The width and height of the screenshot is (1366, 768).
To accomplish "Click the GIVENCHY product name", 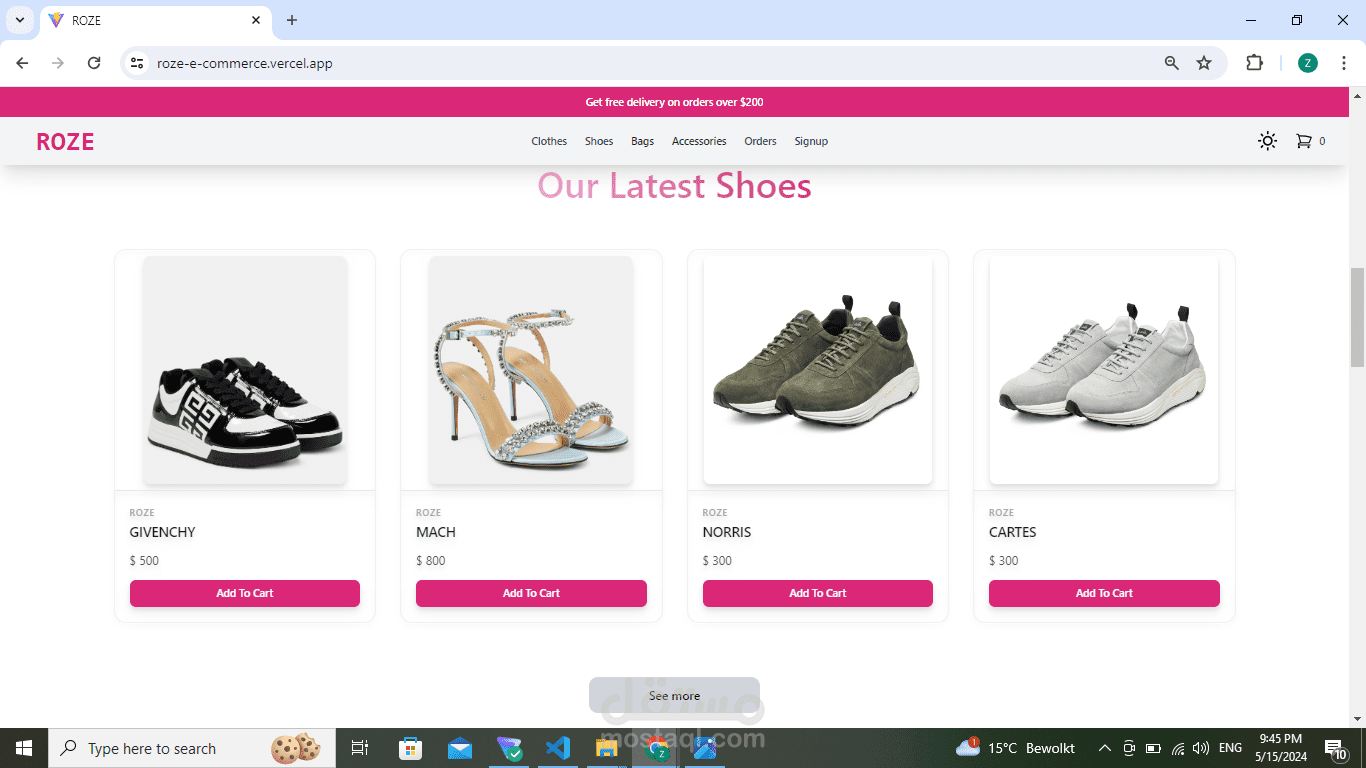I will [x=163, y=532].
